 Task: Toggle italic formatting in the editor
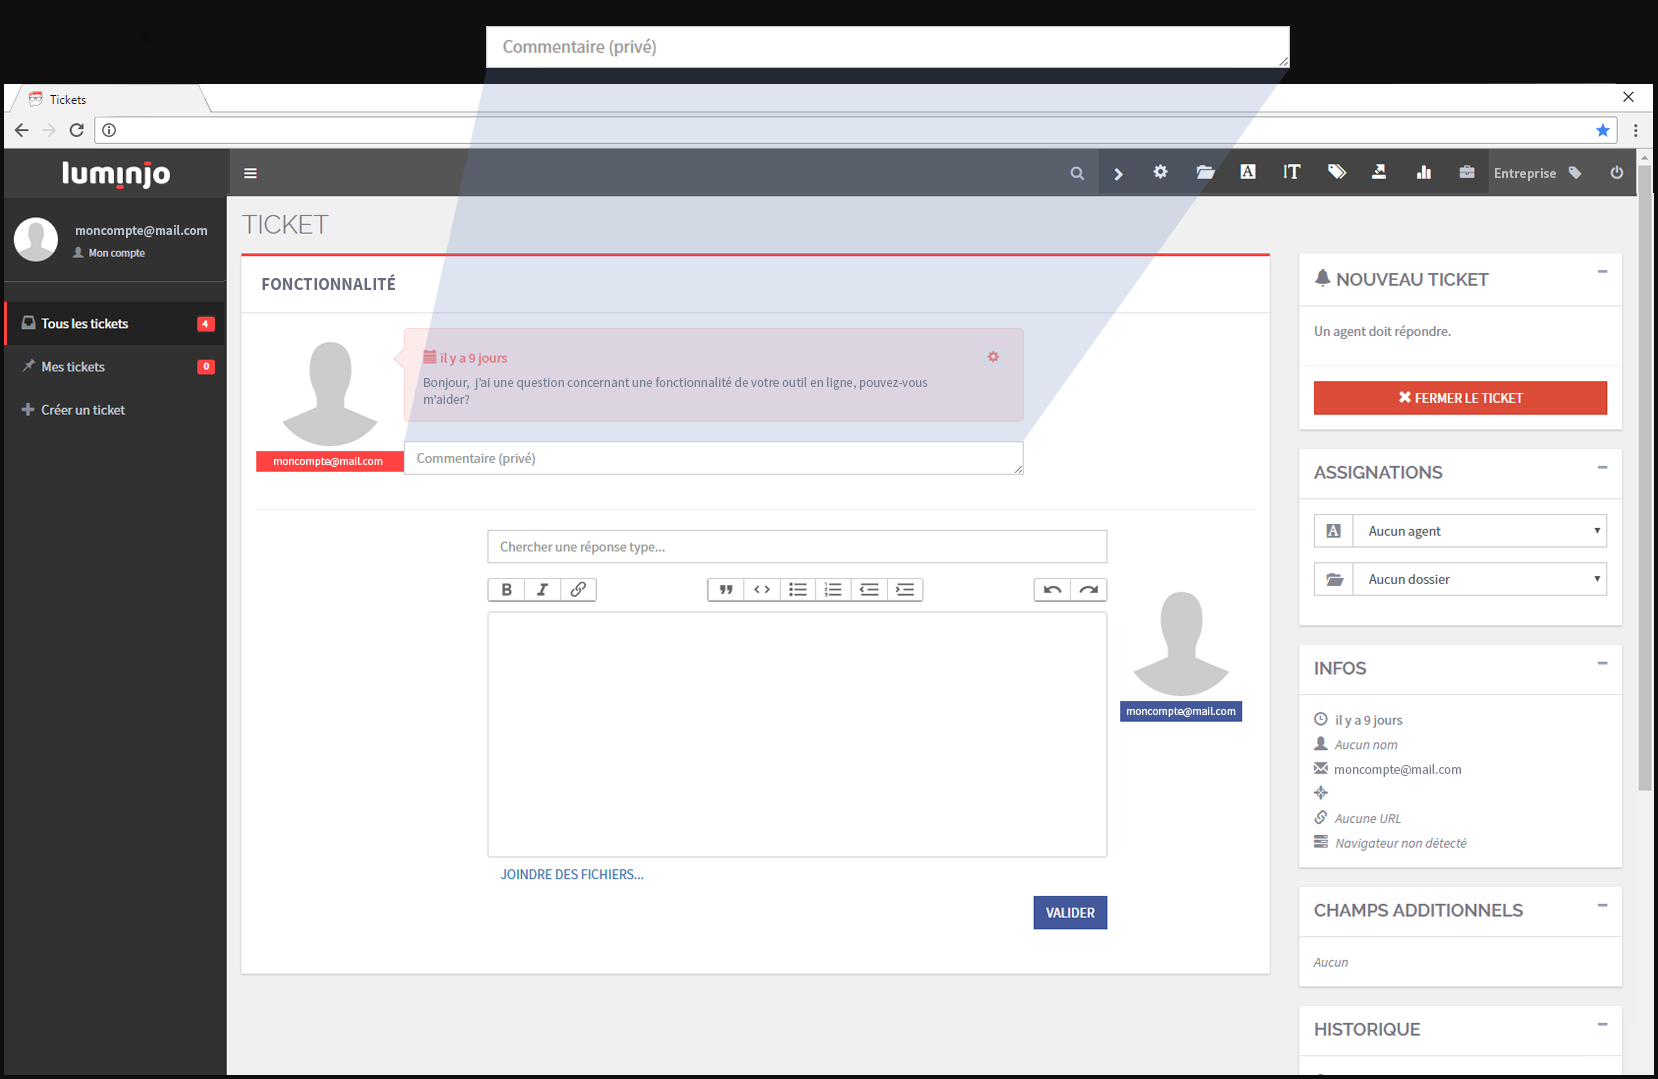point(542,589)
